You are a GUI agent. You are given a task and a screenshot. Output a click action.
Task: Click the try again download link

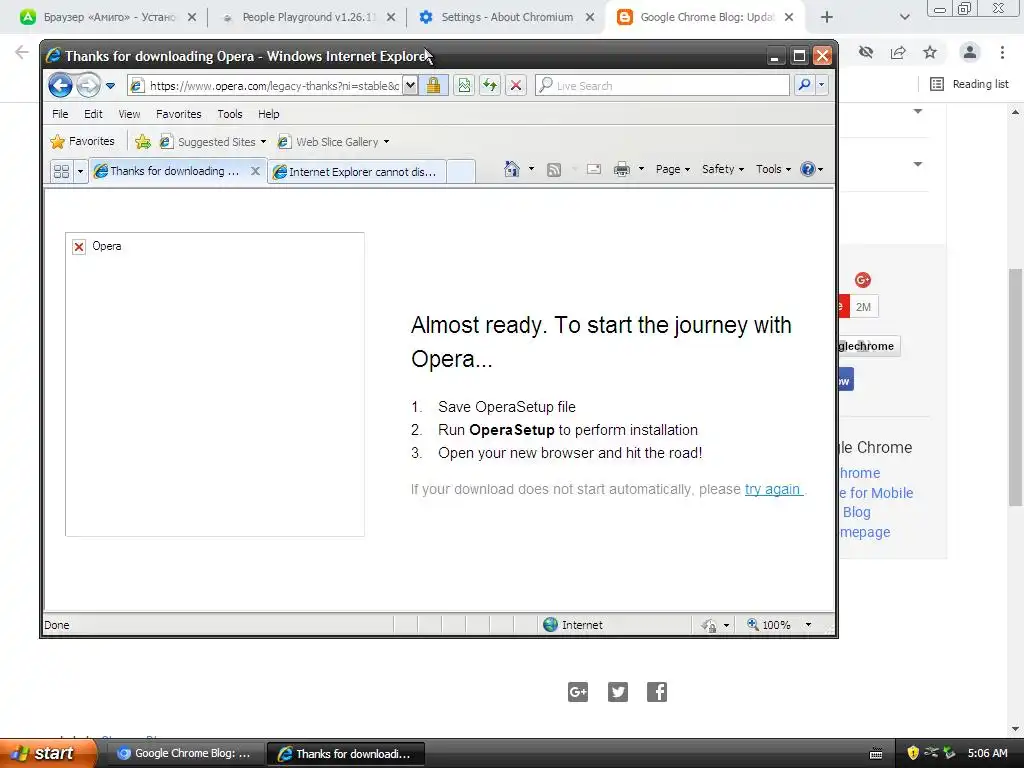click(773, 489)
